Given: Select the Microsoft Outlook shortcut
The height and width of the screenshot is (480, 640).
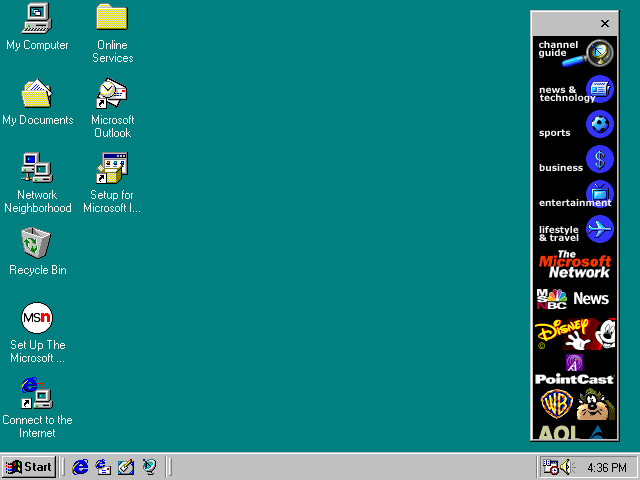Looking at the screenshot, I should [112, 93].
